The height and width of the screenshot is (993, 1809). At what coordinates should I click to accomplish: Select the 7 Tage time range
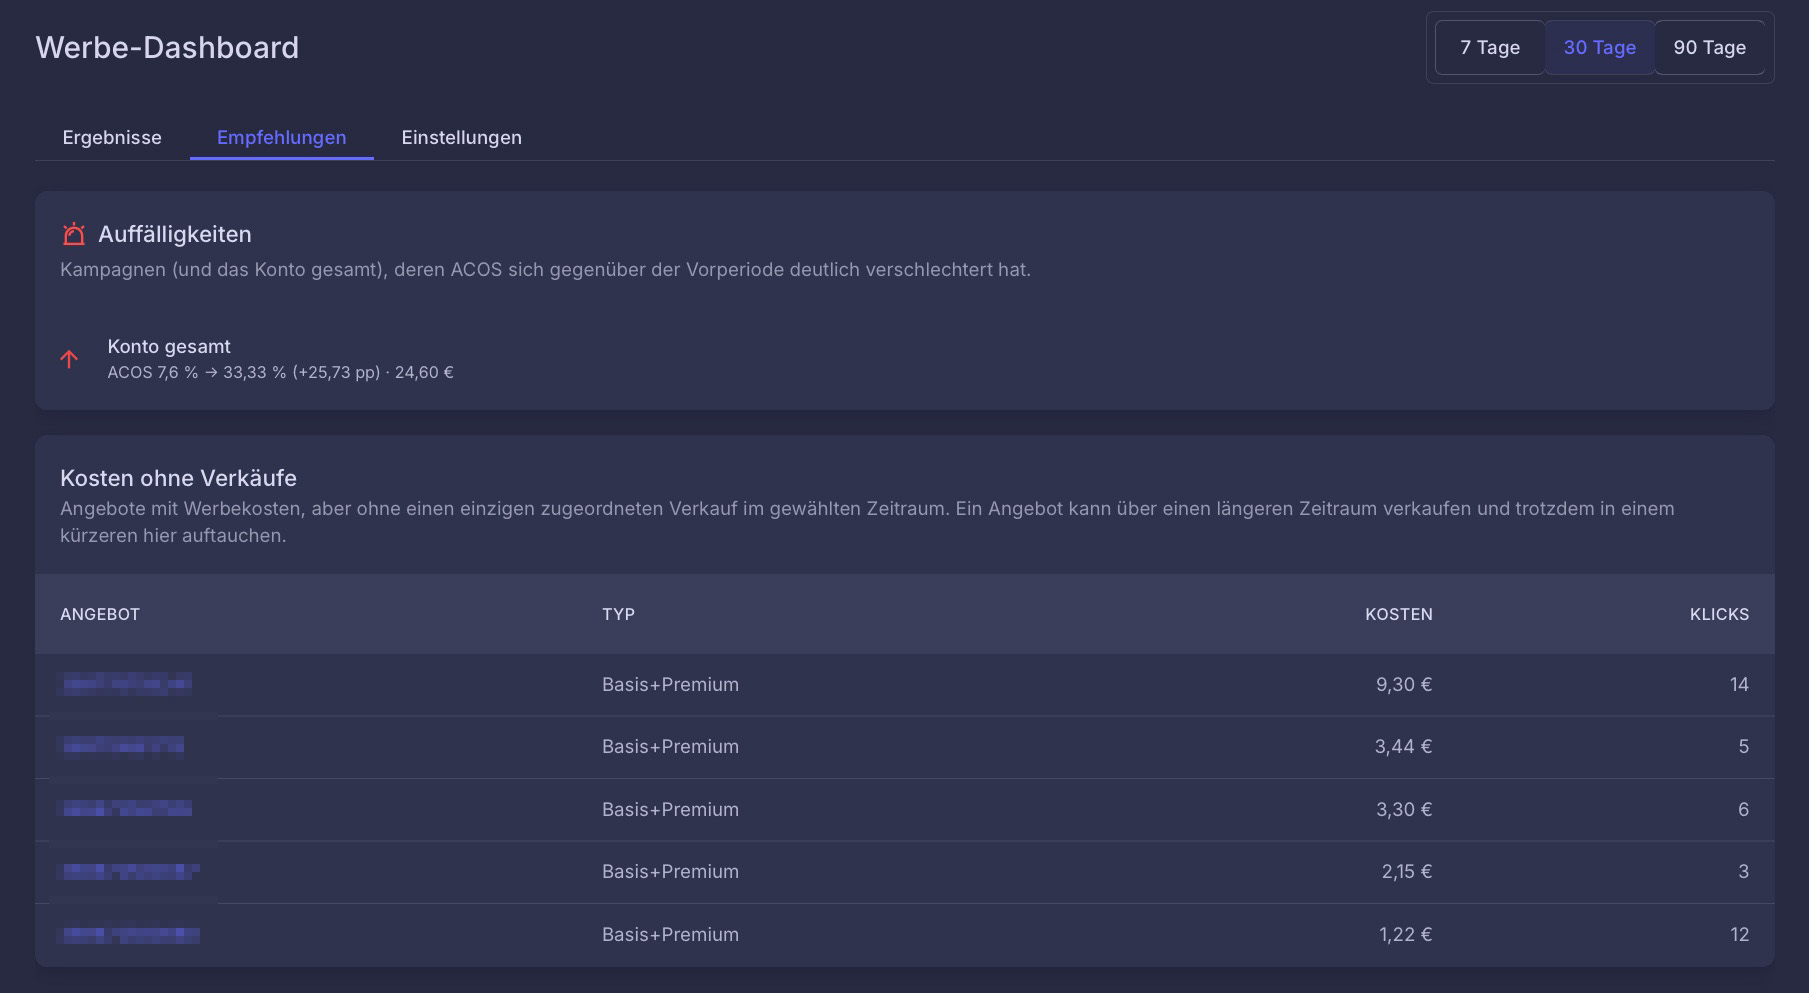[x=1490, y=48]
